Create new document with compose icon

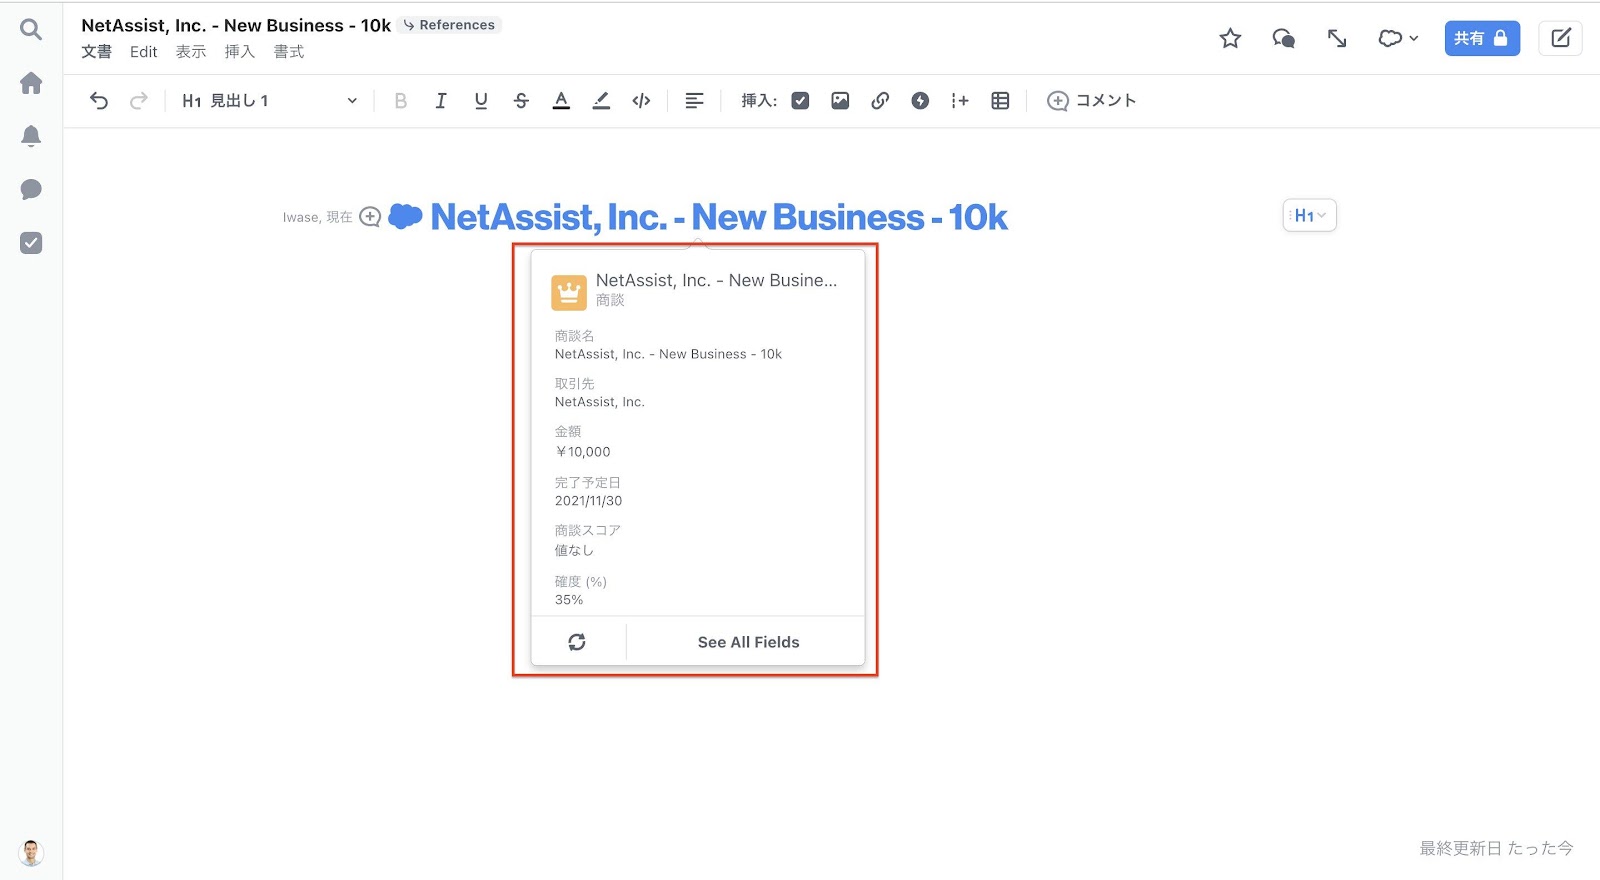pos(1561,38)
